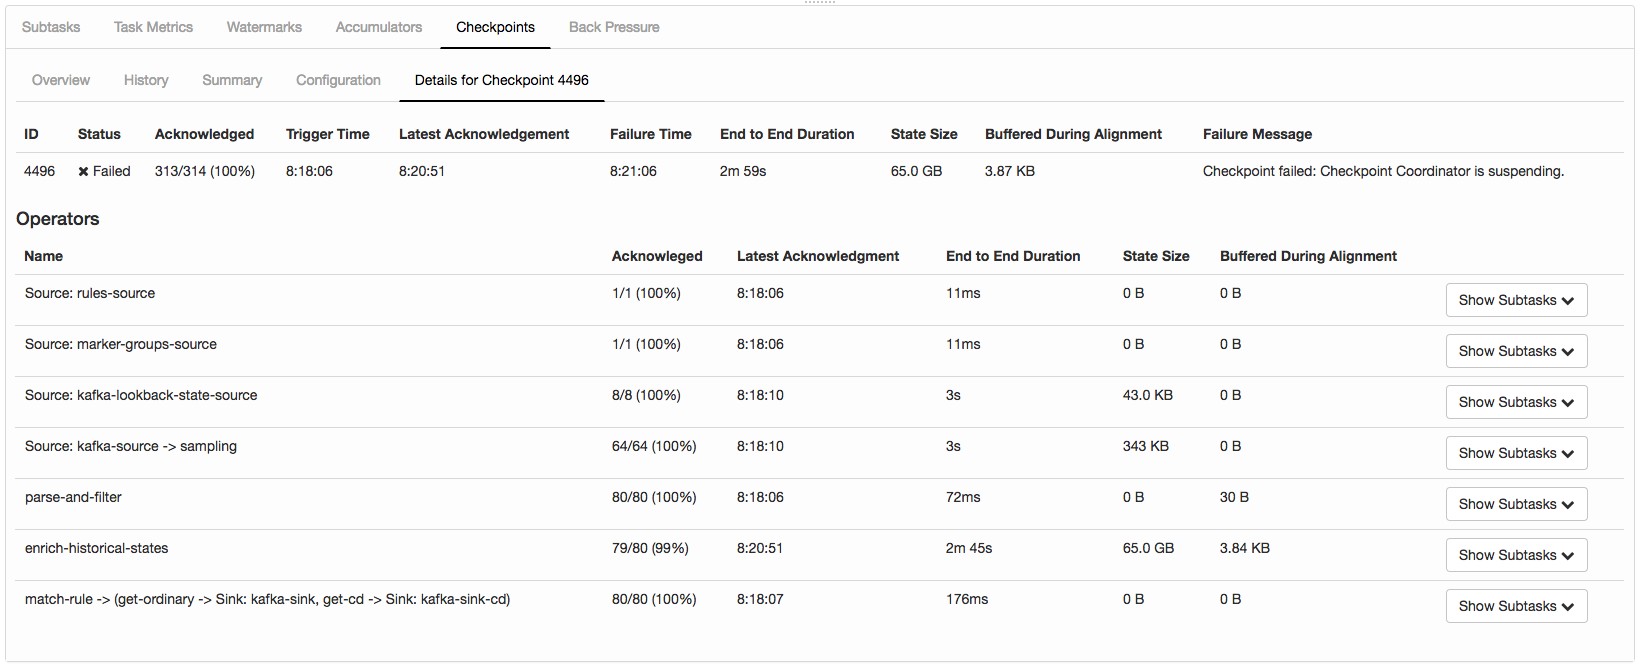Show subtasks for kafka-source -> sampling

click(x=1516, y=453)
